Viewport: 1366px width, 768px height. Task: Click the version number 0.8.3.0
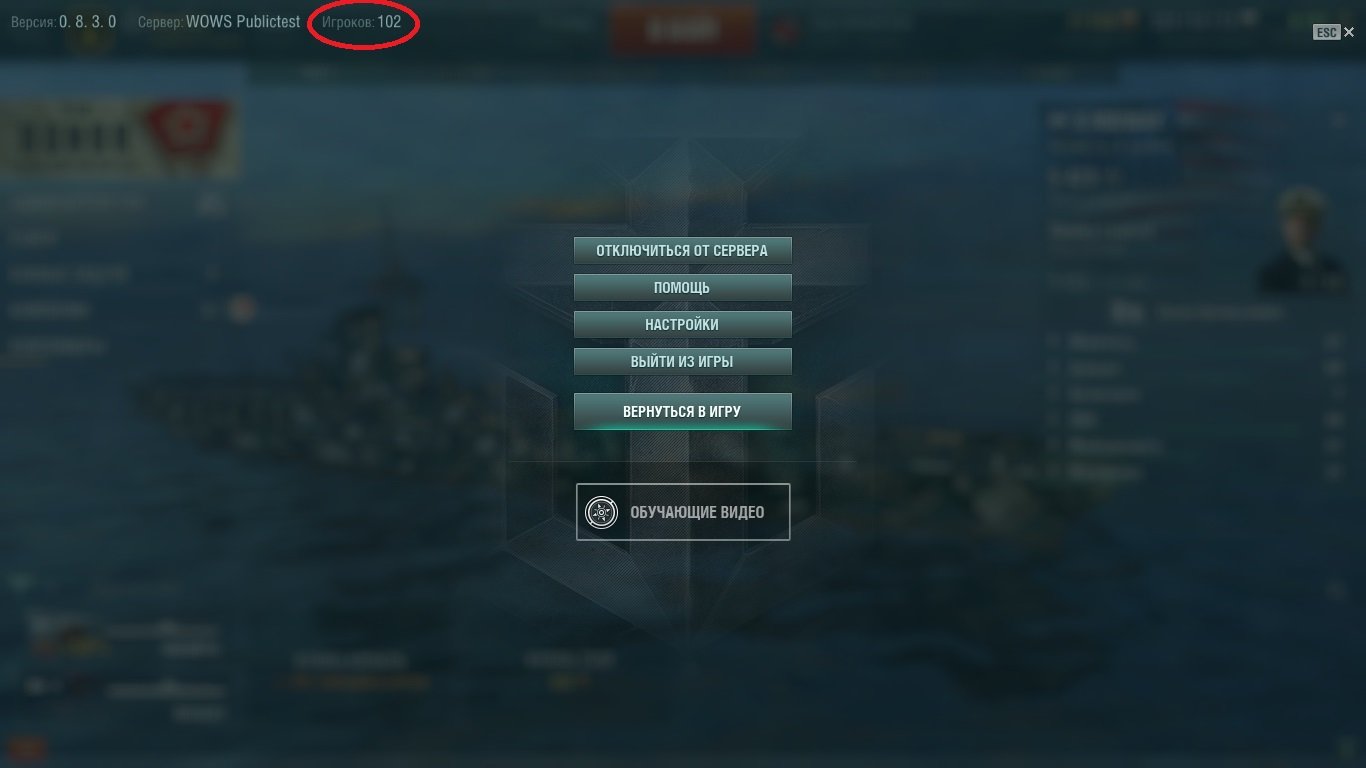click(88, 21)
